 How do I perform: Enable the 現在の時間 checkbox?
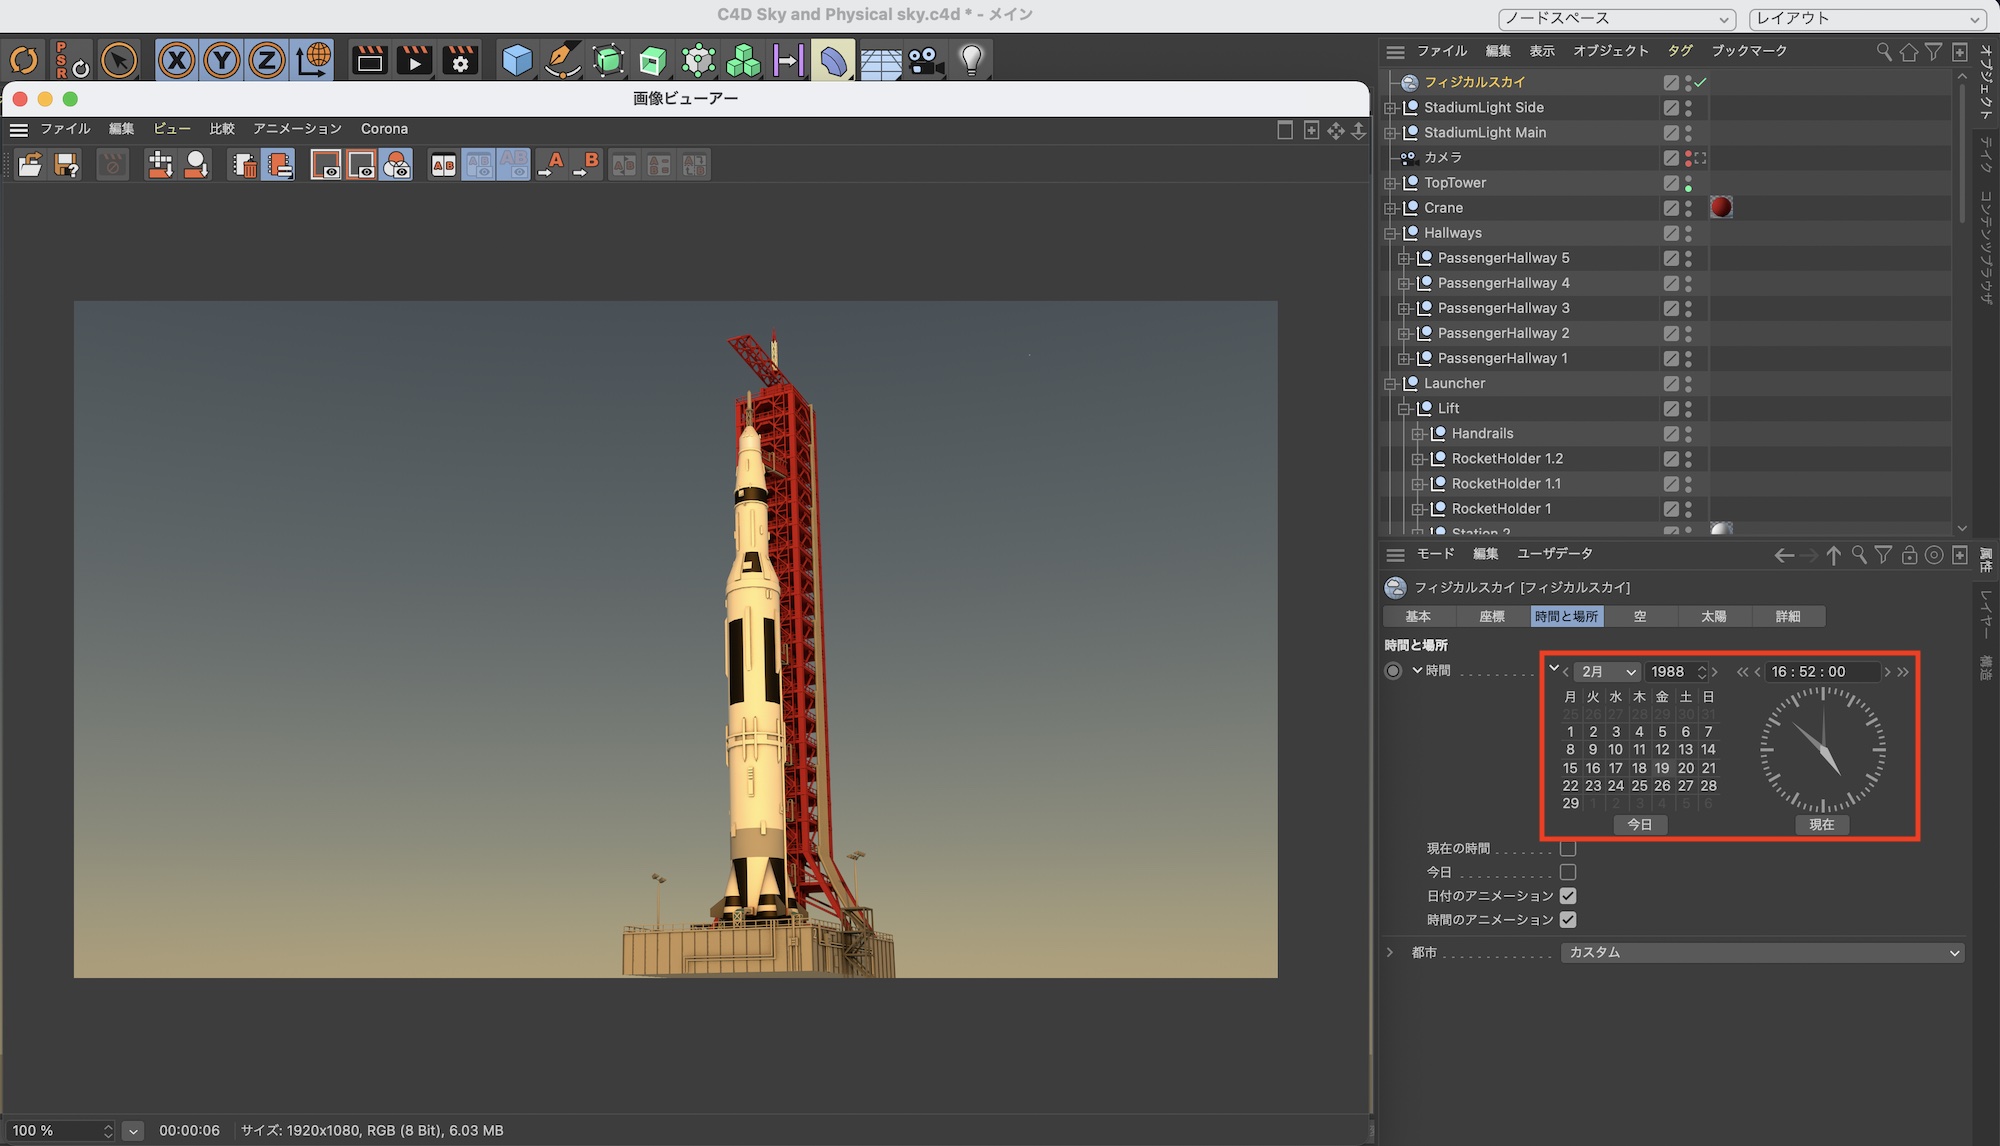1568,849
